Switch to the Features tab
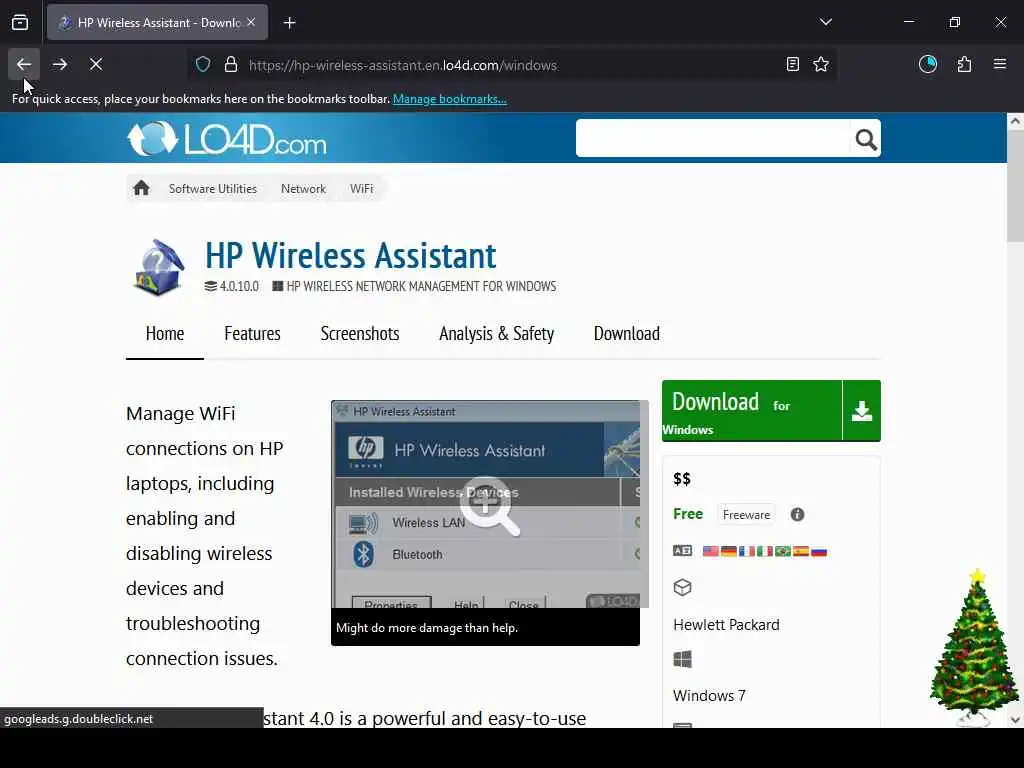 coord(252,334)
